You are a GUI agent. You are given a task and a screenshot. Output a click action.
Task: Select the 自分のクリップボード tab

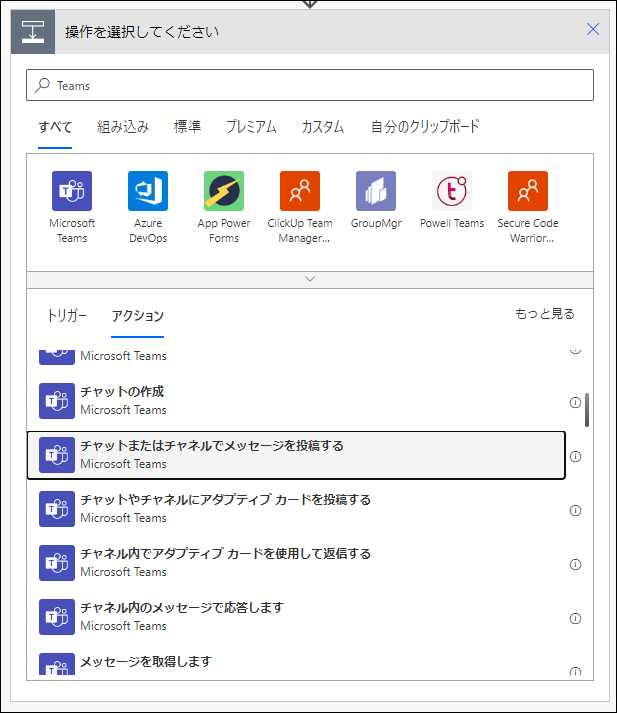point(425,127)
